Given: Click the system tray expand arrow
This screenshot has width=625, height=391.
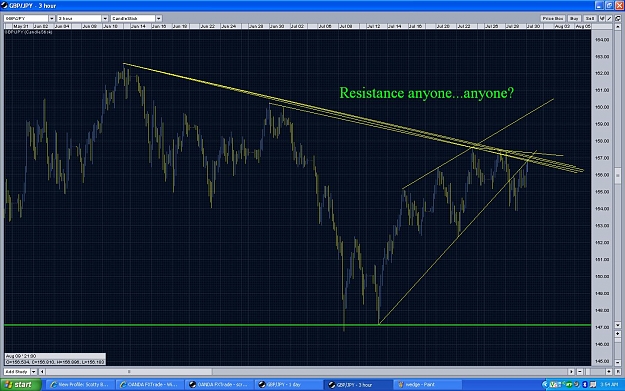Looking at the screenshot, I should 545,385.
